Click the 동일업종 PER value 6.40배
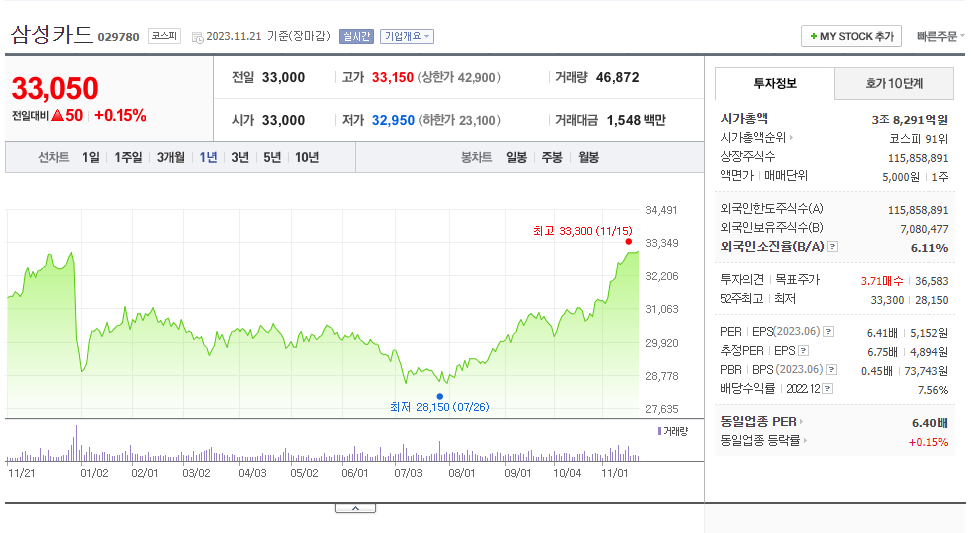The width and height of the screenshot is (971, 533). click(930, 423)
